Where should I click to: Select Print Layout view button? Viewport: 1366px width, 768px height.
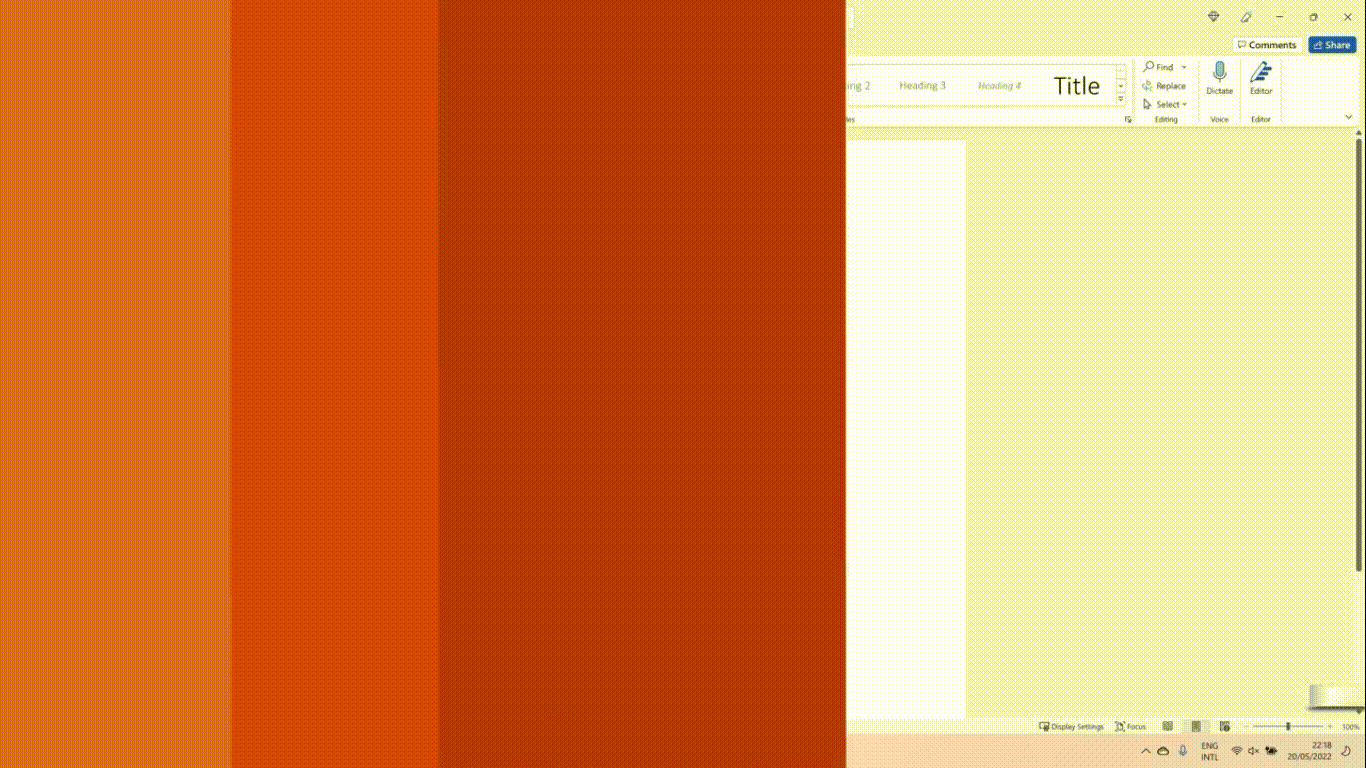click(x=1195, y=726)
